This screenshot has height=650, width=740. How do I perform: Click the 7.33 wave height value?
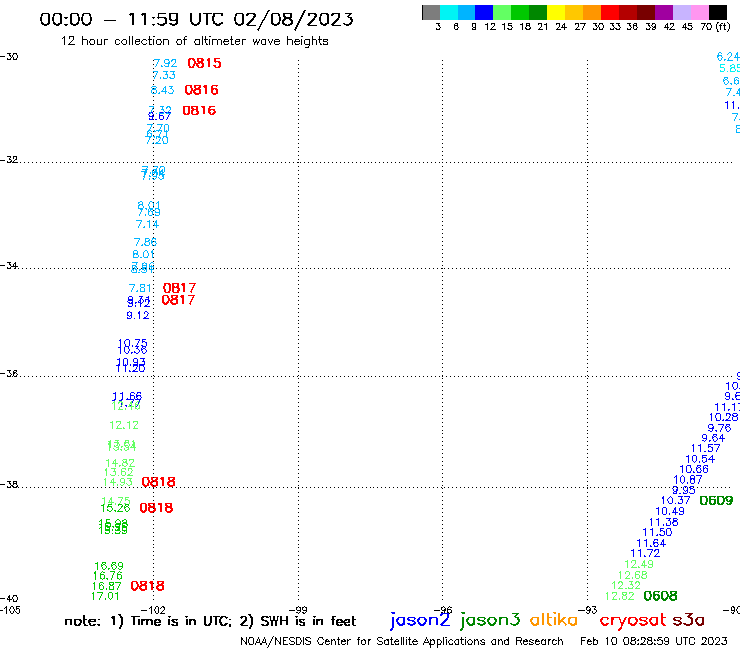pyautogui.click(x=164, y=76)
